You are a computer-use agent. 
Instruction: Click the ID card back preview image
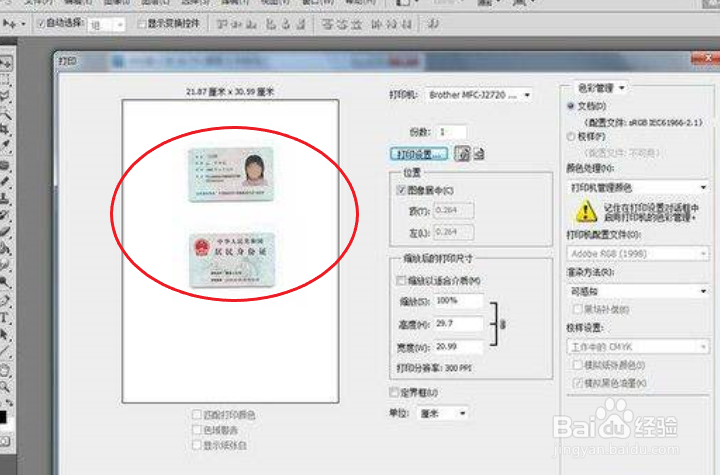click(232, 259)
